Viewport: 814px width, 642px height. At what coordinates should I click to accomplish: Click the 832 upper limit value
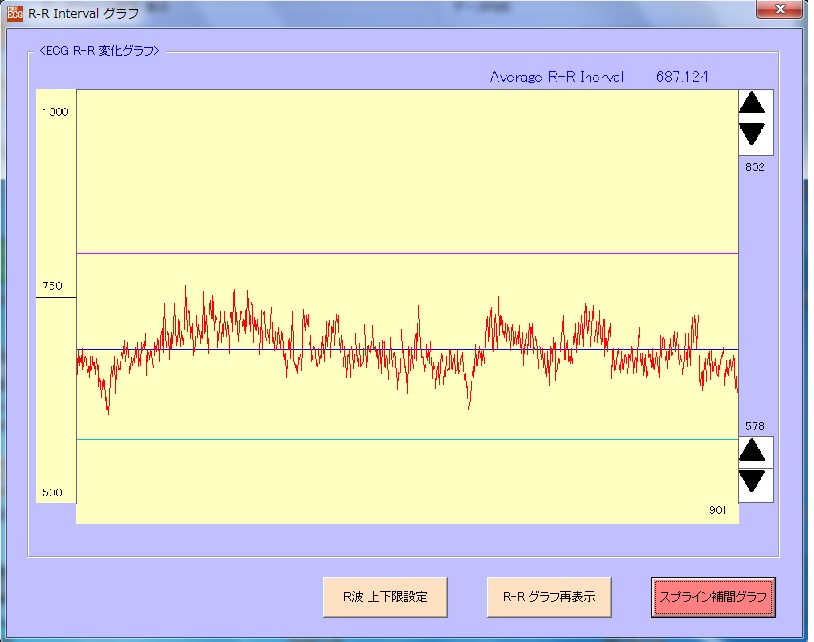coord(754,167)
